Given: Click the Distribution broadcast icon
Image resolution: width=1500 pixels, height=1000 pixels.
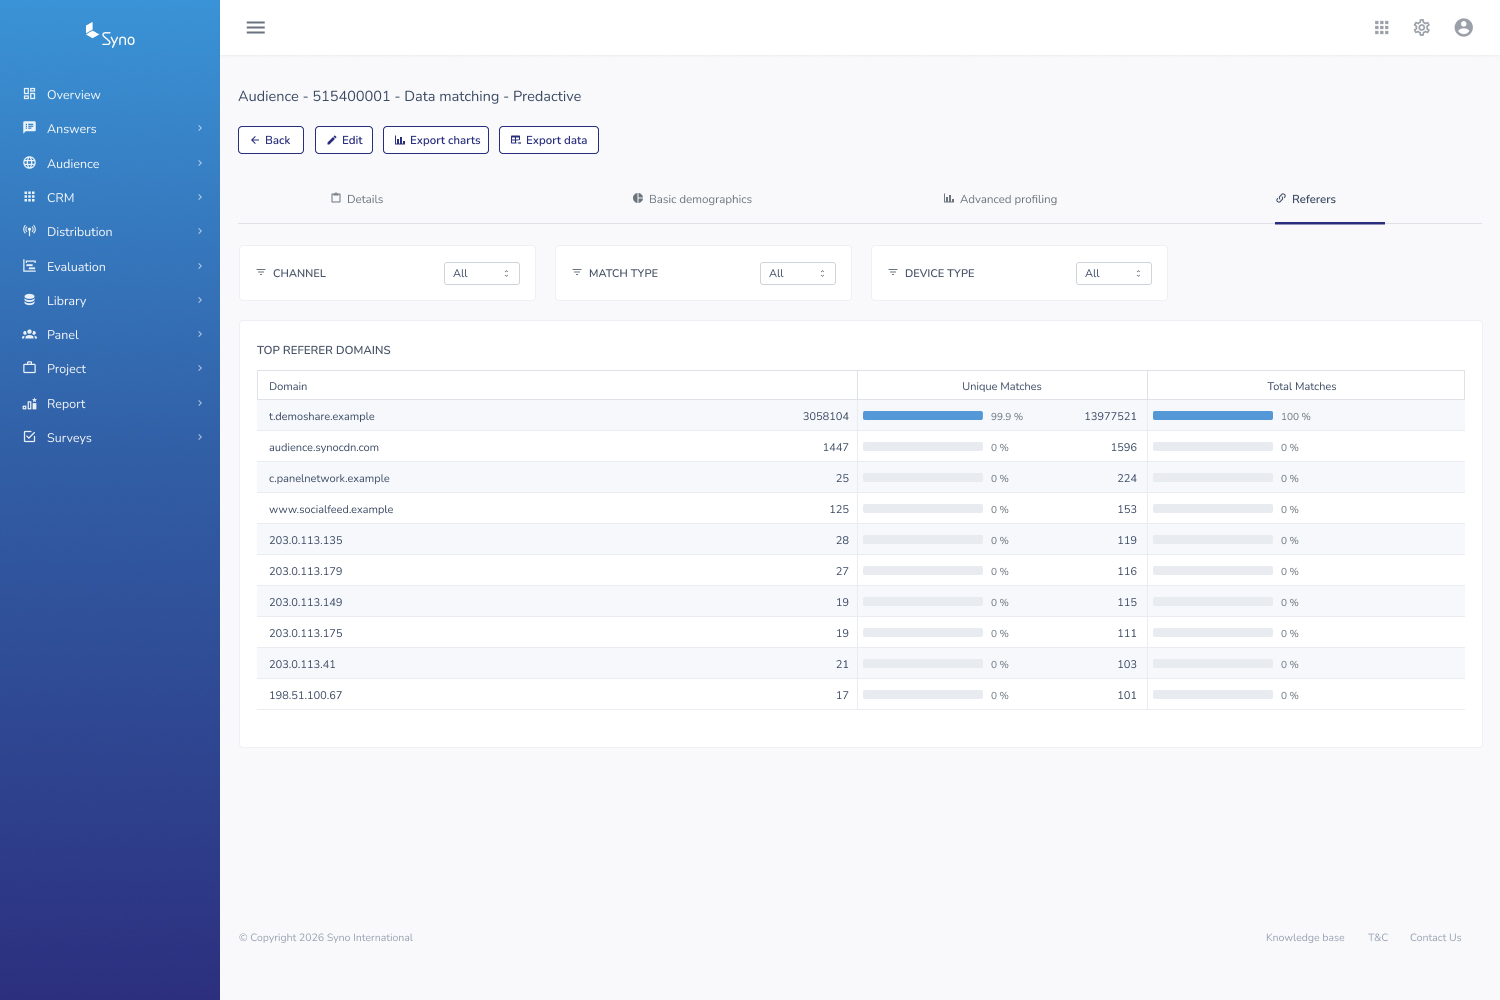Looking at the screenshot, I should point(29,231).
